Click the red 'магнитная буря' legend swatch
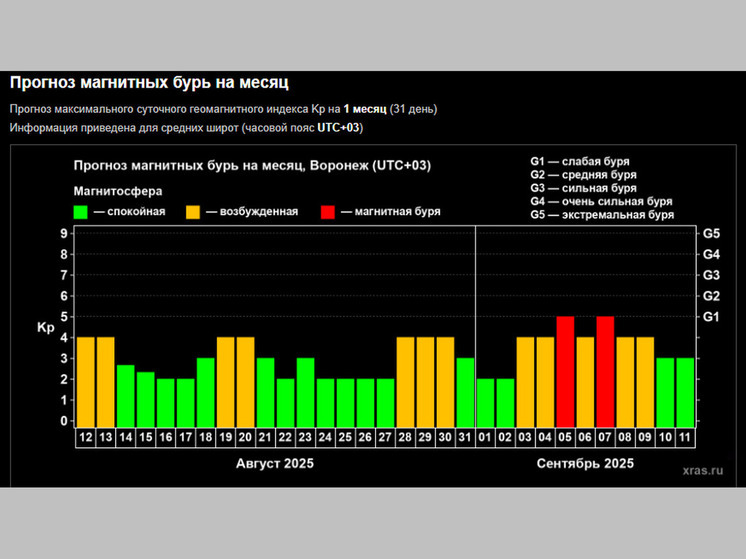 coord(329,212)
